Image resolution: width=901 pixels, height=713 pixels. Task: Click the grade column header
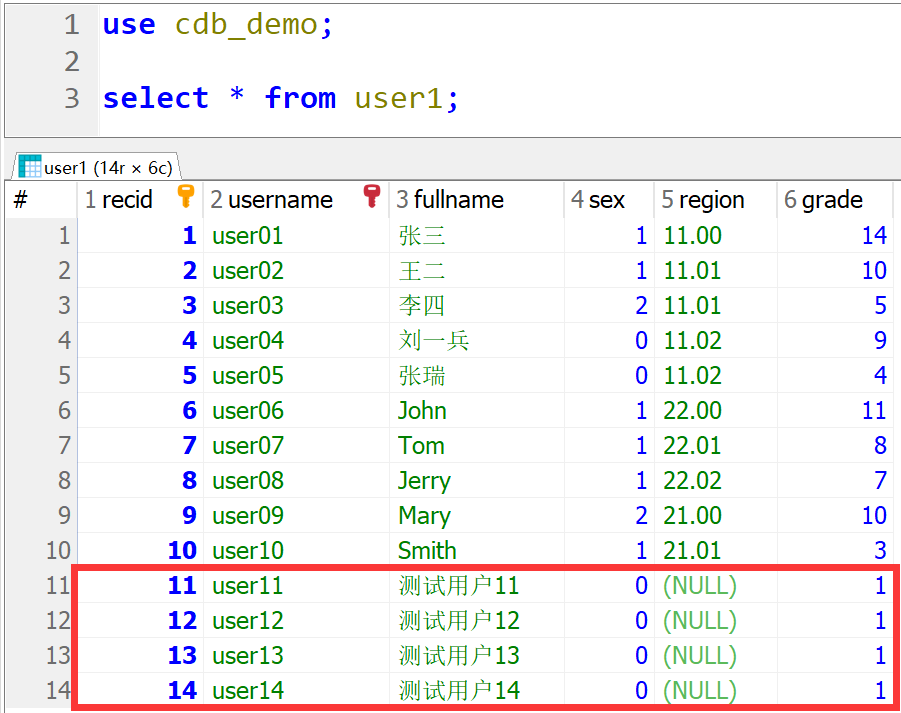[x=823, y=200]
